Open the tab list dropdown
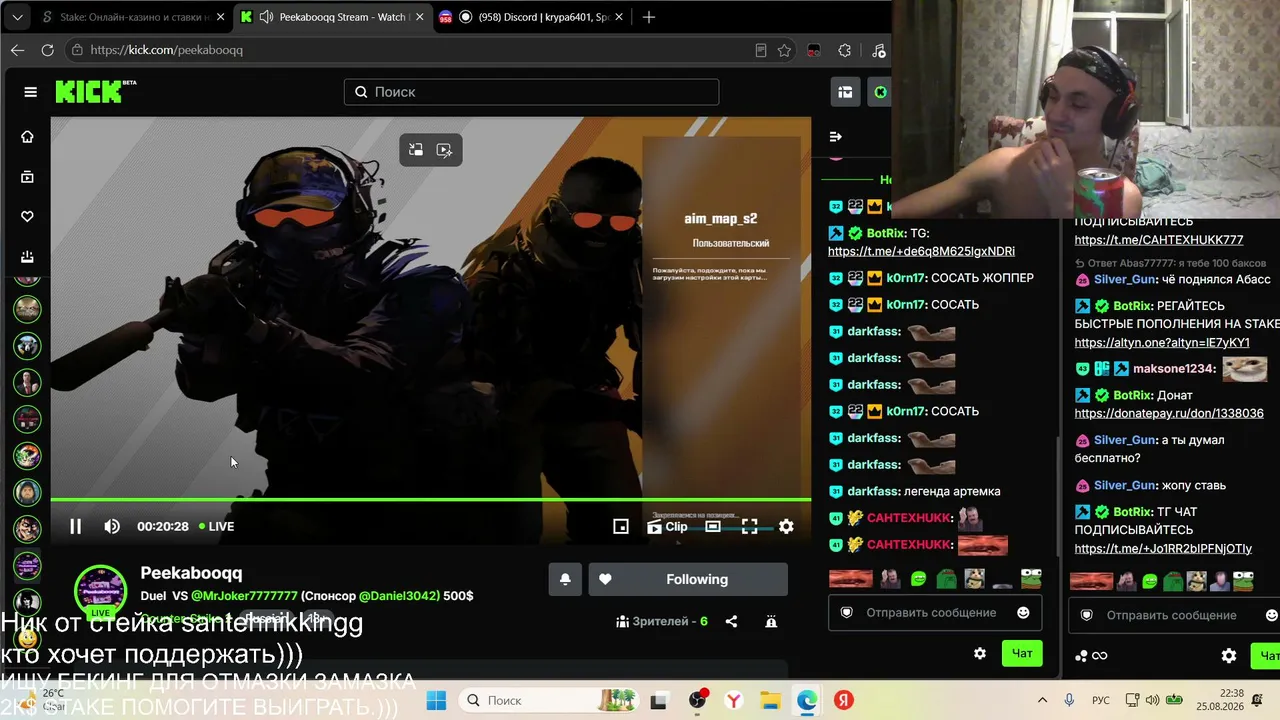This screenshot has width=1280, height=720. pos(17,17)
